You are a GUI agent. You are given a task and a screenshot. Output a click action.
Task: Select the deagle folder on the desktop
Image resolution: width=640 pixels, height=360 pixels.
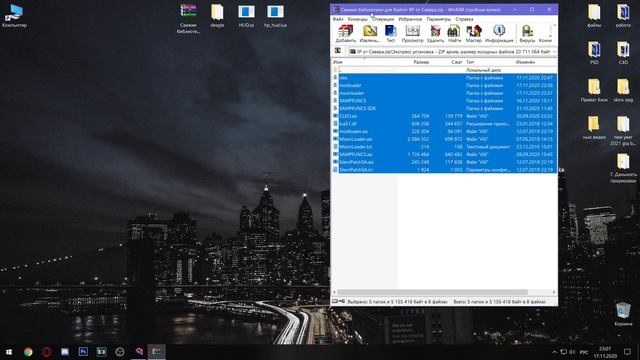point(217,16)
